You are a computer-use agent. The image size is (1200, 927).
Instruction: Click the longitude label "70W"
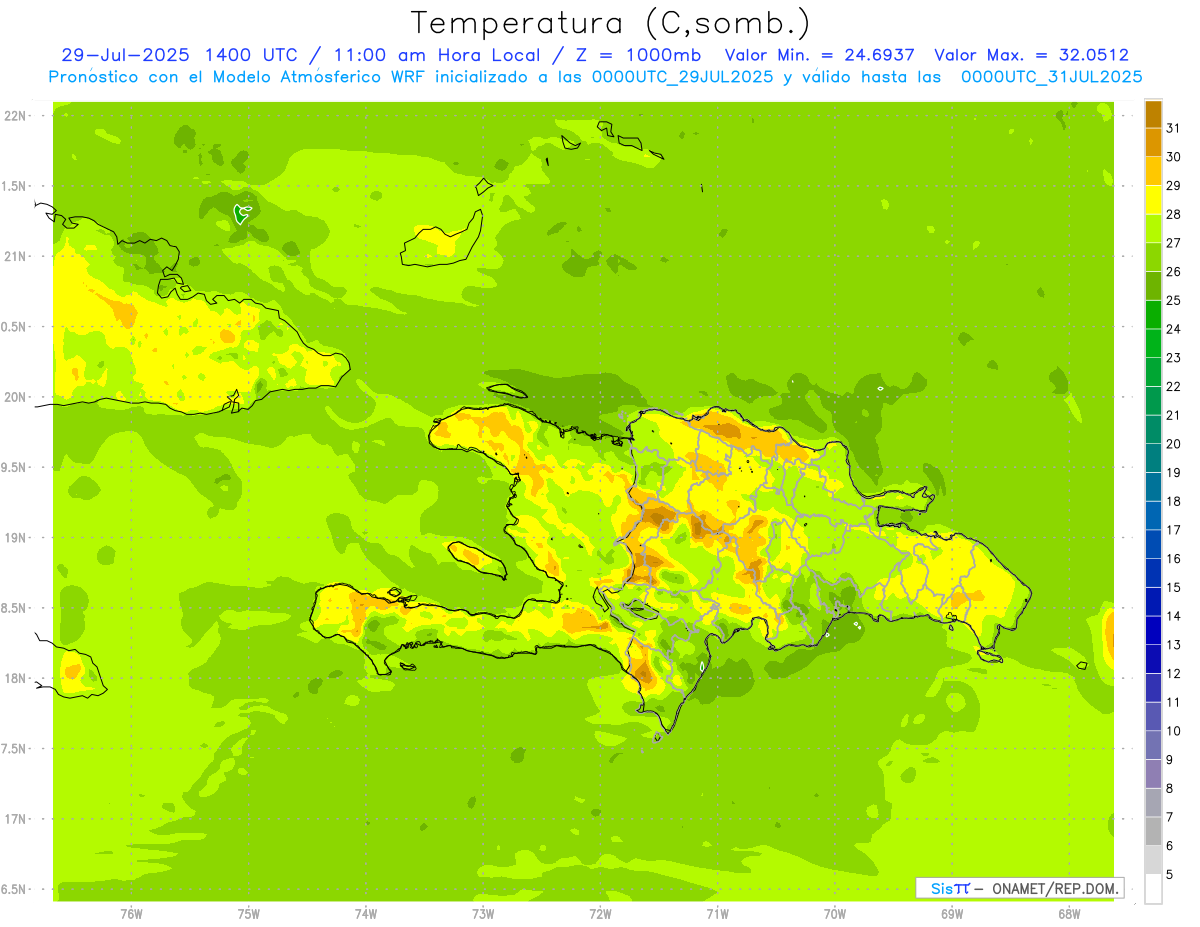pyautogui.click(x=835, y=914)
